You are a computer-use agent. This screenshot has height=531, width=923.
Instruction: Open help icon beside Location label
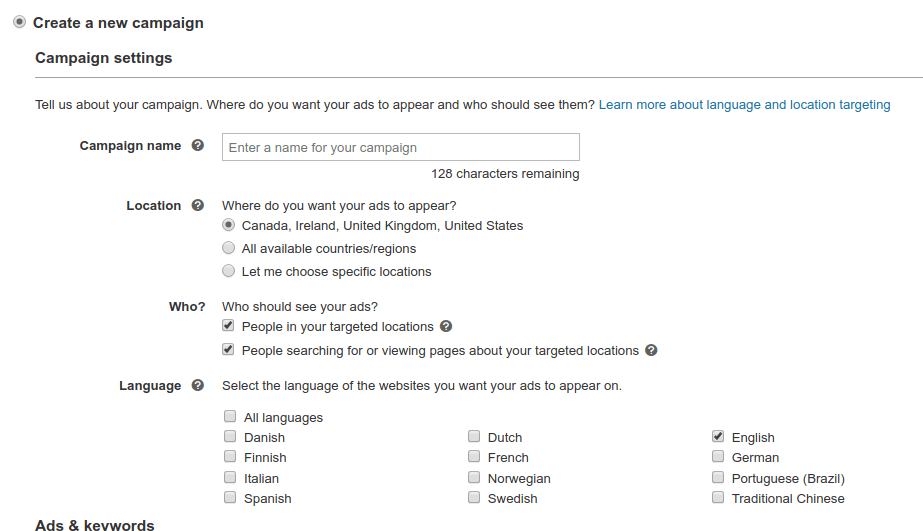pos(198,205)
